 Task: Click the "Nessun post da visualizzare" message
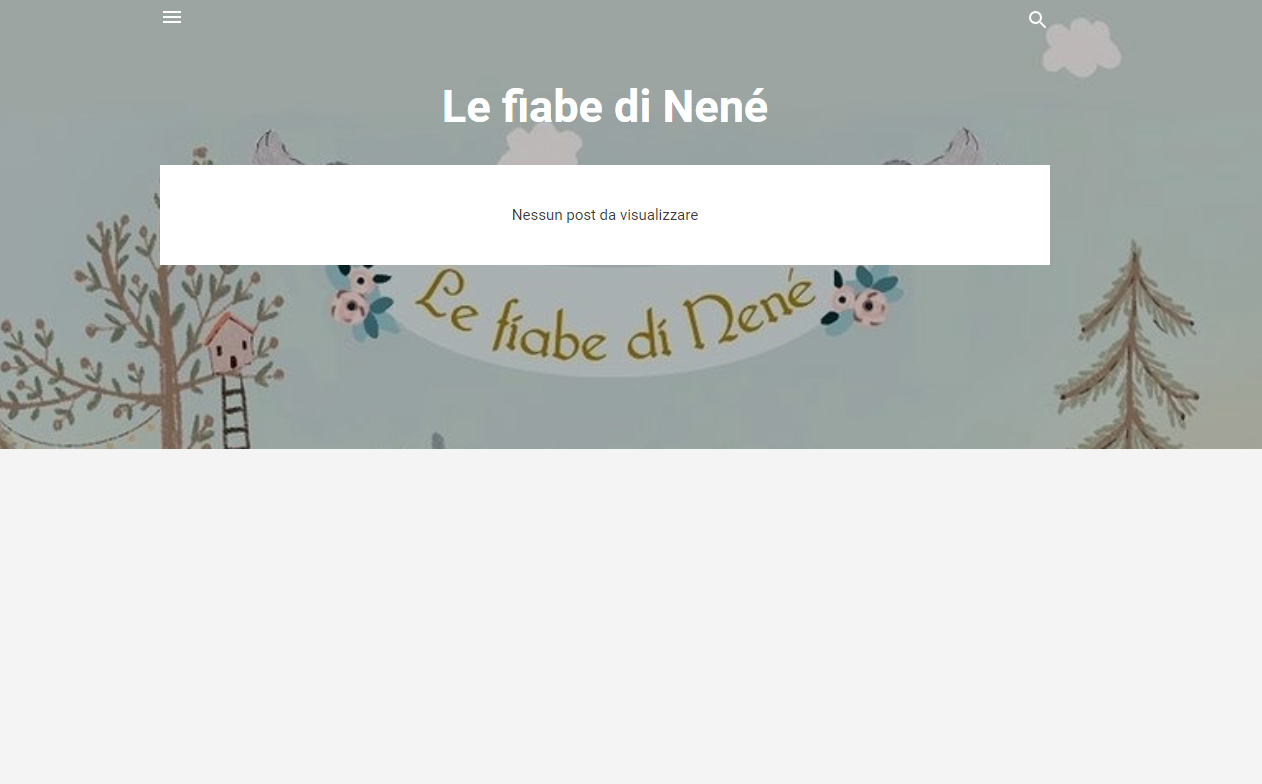coord(605,215)
